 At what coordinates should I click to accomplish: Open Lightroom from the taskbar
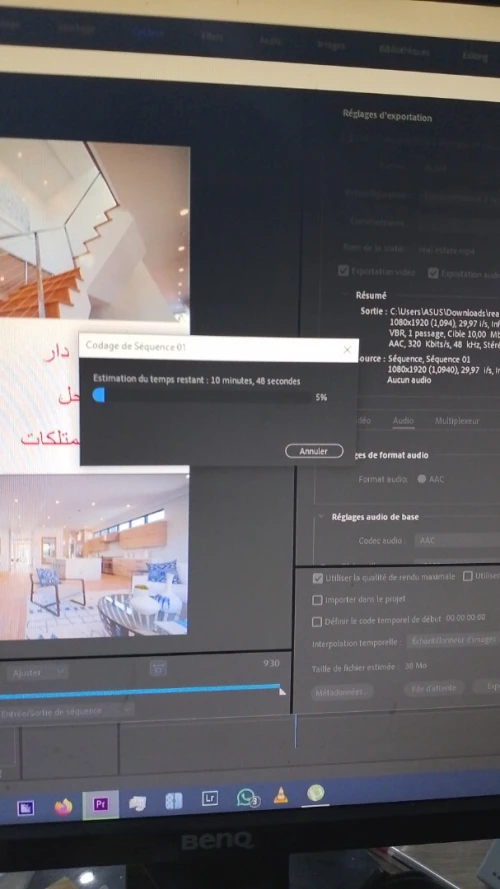tap(210, 799)
